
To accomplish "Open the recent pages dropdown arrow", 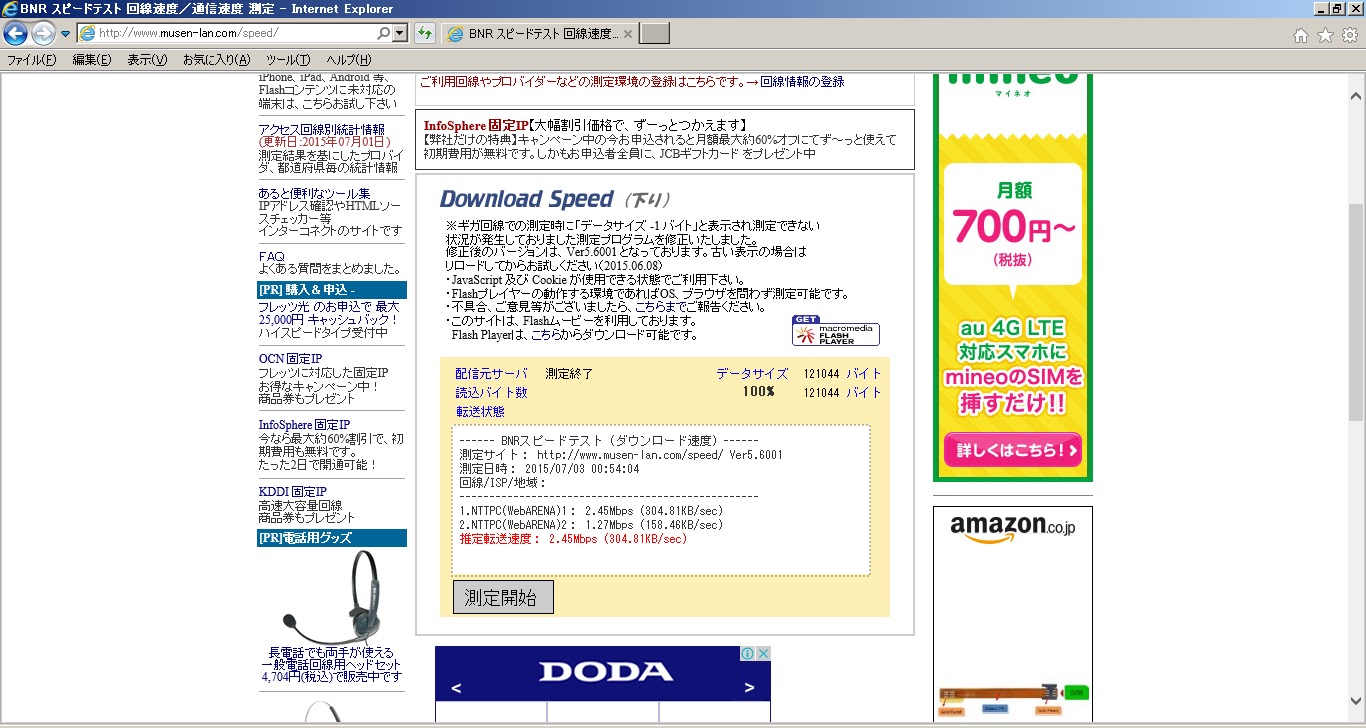I will click(65, 34).
